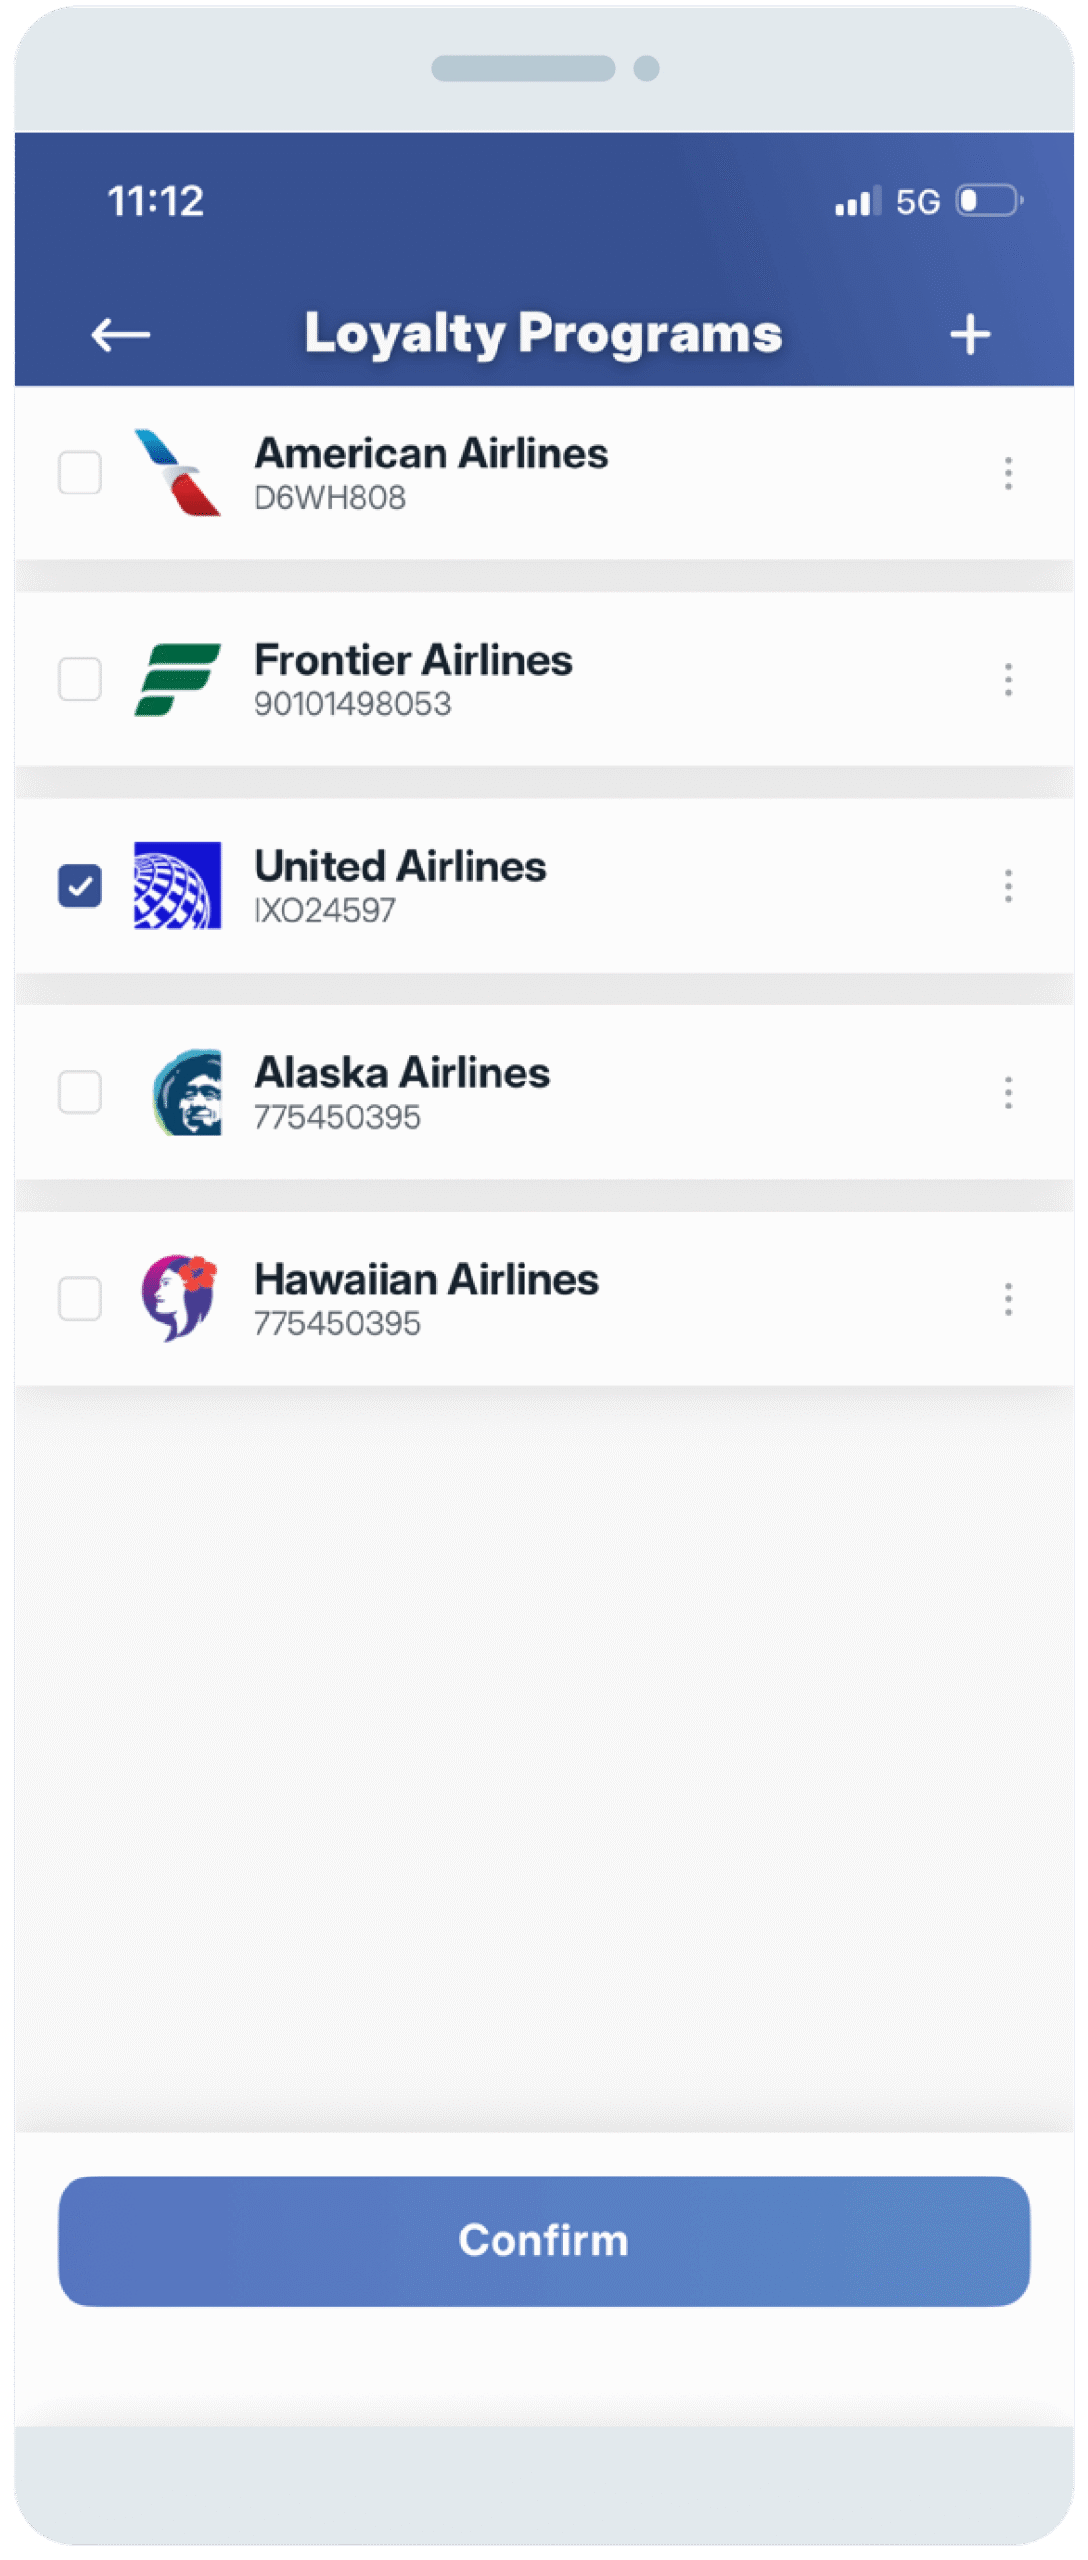The width and height of the screenshot is (1088, 2560).
Task: Tap the back arrow icon
Action: click(x=121, y=334)
